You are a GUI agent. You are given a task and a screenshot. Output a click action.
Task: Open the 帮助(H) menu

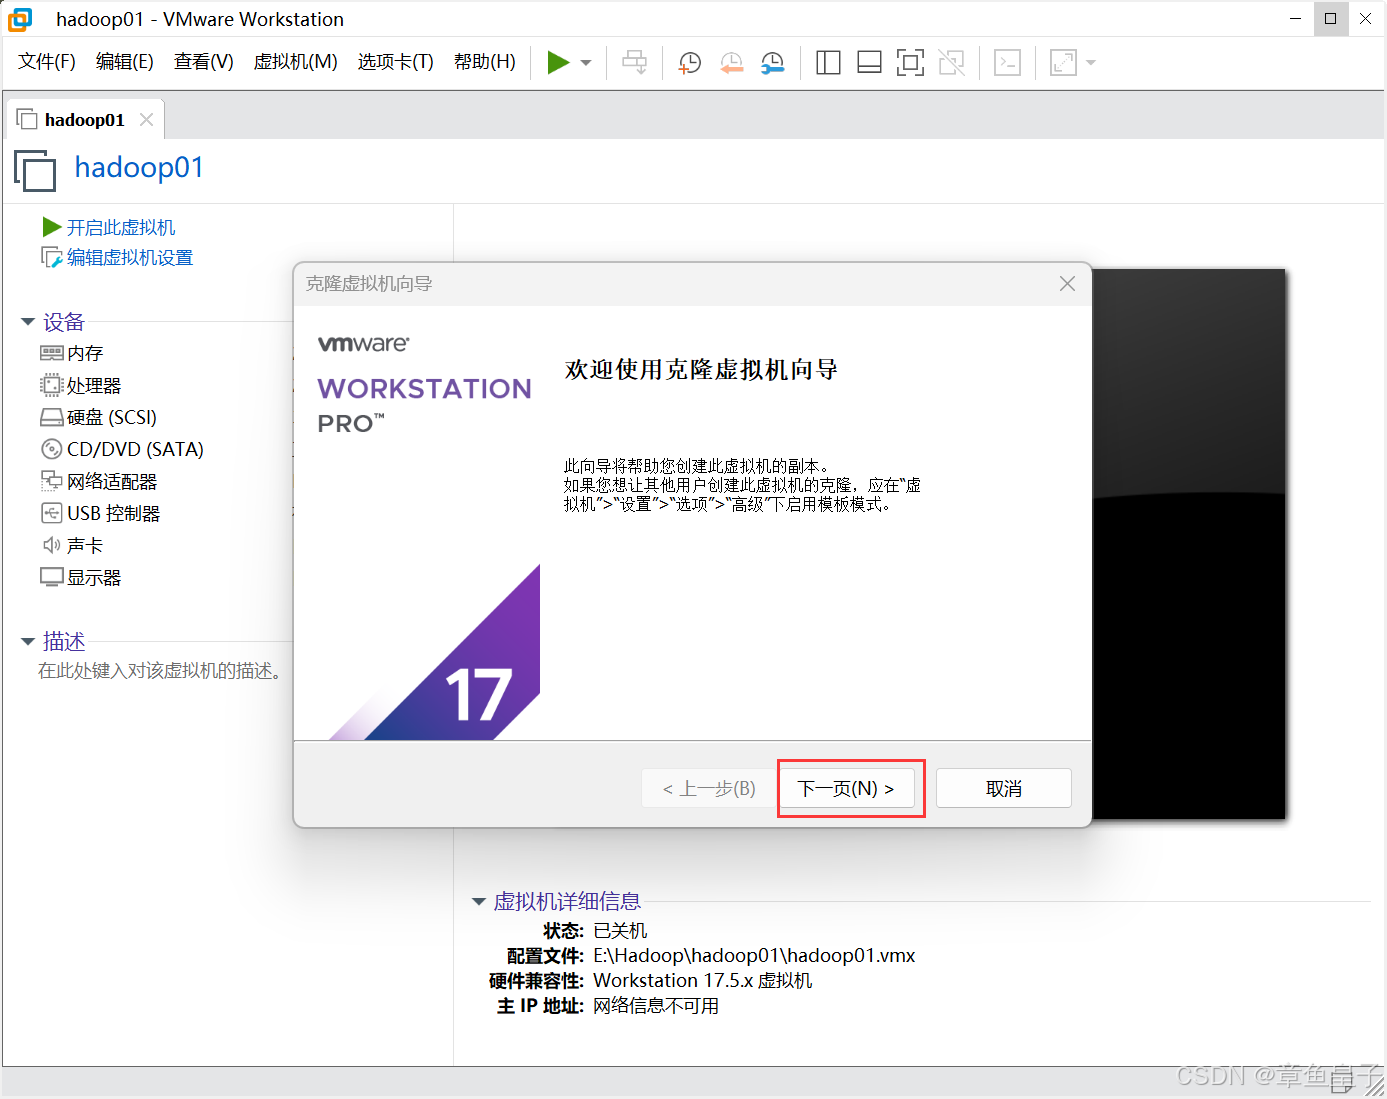tap(485, 62)
